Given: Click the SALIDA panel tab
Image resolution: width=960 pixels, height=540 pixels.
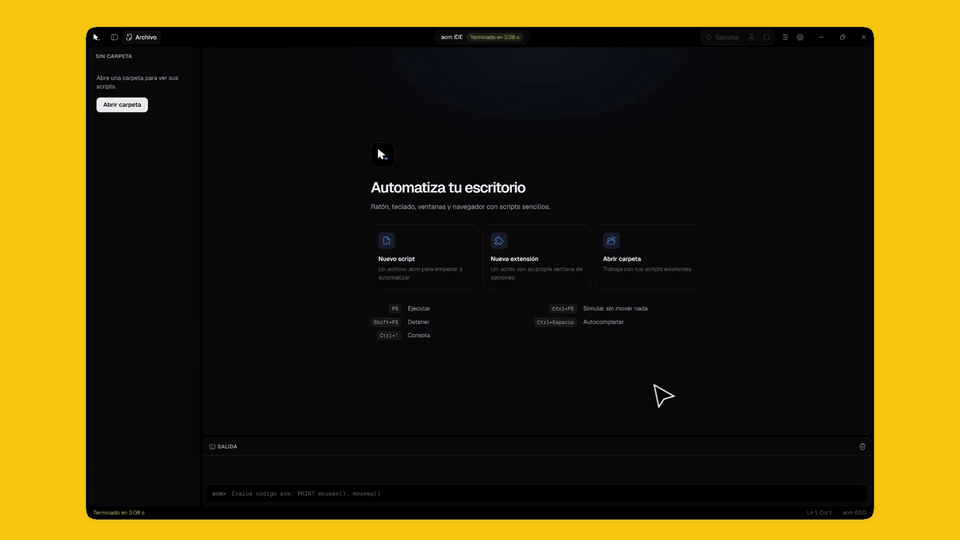Looking at the screenshot, I should pos(223,447).
